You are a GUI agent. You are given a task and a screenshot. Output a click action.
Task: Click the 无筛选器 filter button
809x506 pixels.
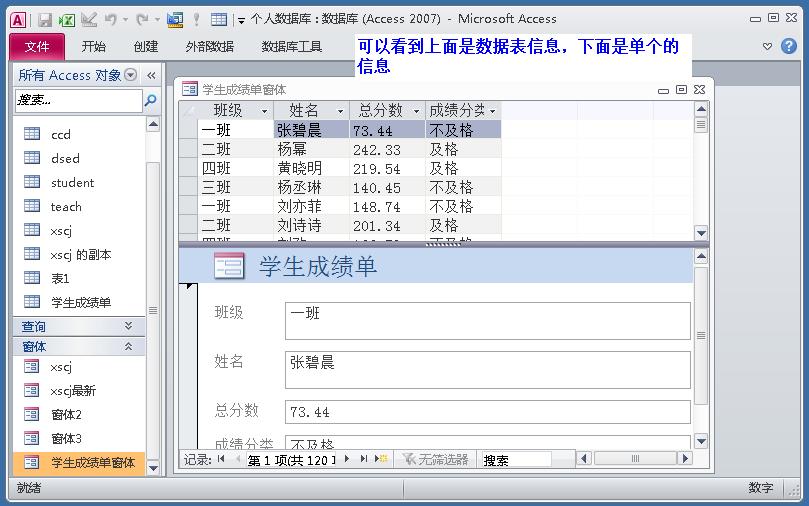[433, 459]
